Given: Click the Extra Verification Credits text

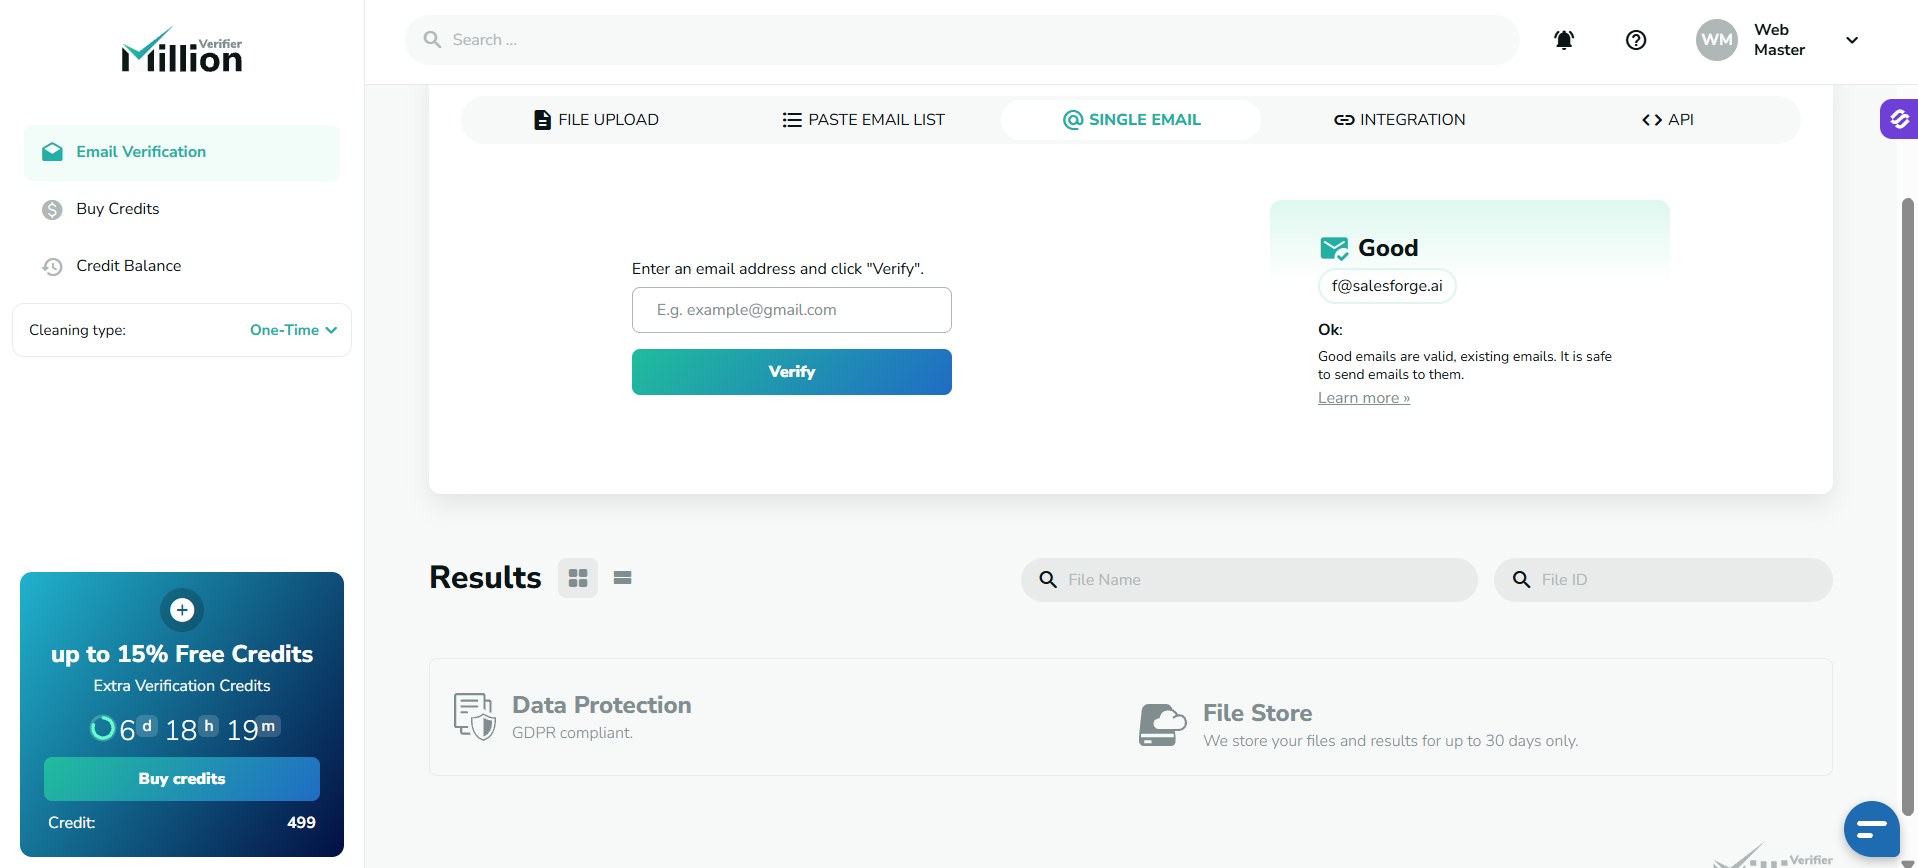Looking at the screenshot, I should coord(182,686).
